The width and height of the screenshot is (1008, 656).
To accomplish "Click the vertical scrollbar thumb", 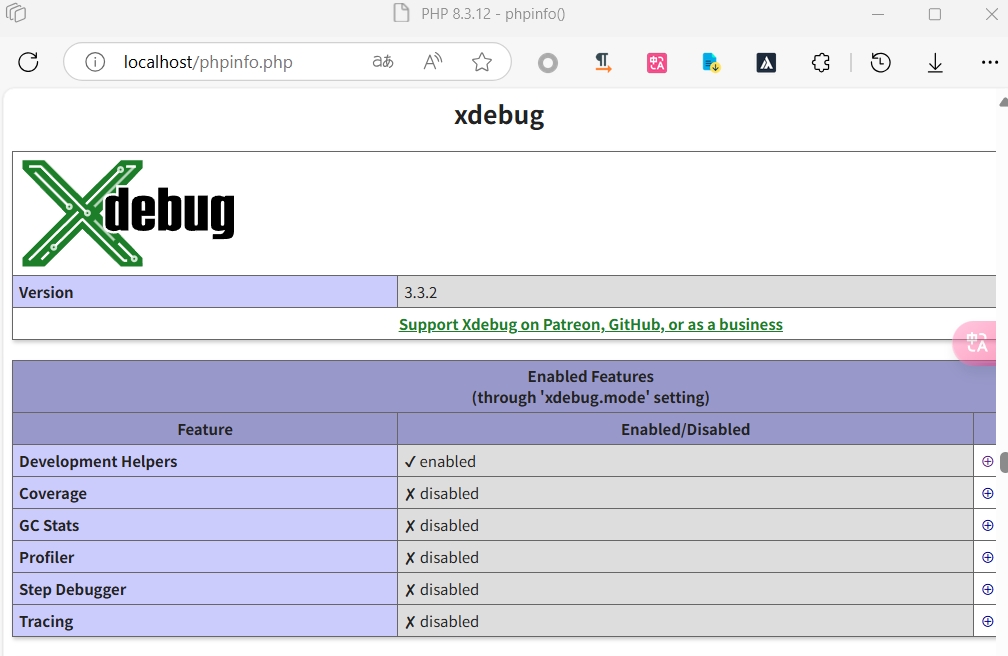I will point(1004,462).
